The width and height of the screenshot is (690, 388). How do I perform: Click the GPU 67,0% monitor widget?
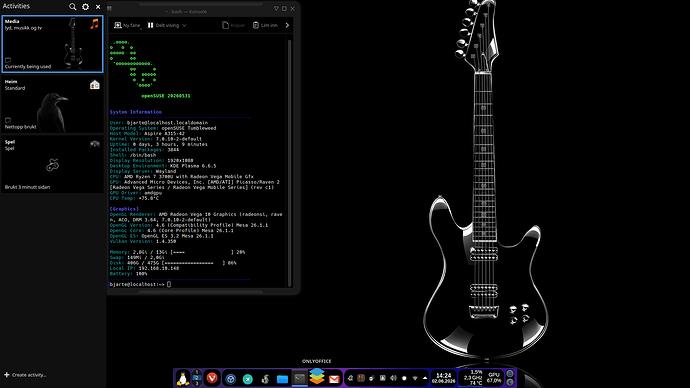pyautogui.click(x=494, y=378)
